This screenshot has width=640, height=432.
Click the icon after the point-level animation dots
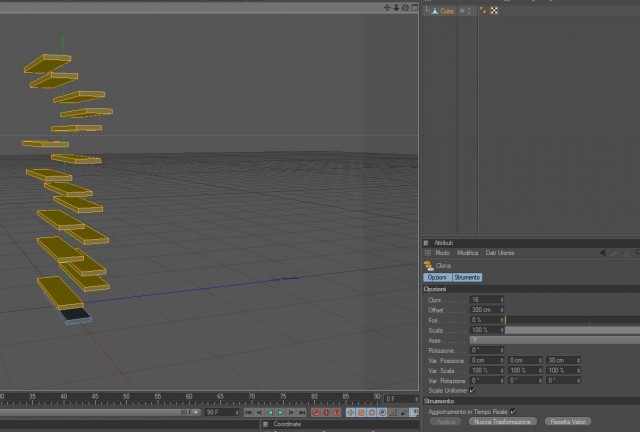(x=403, y=412)
